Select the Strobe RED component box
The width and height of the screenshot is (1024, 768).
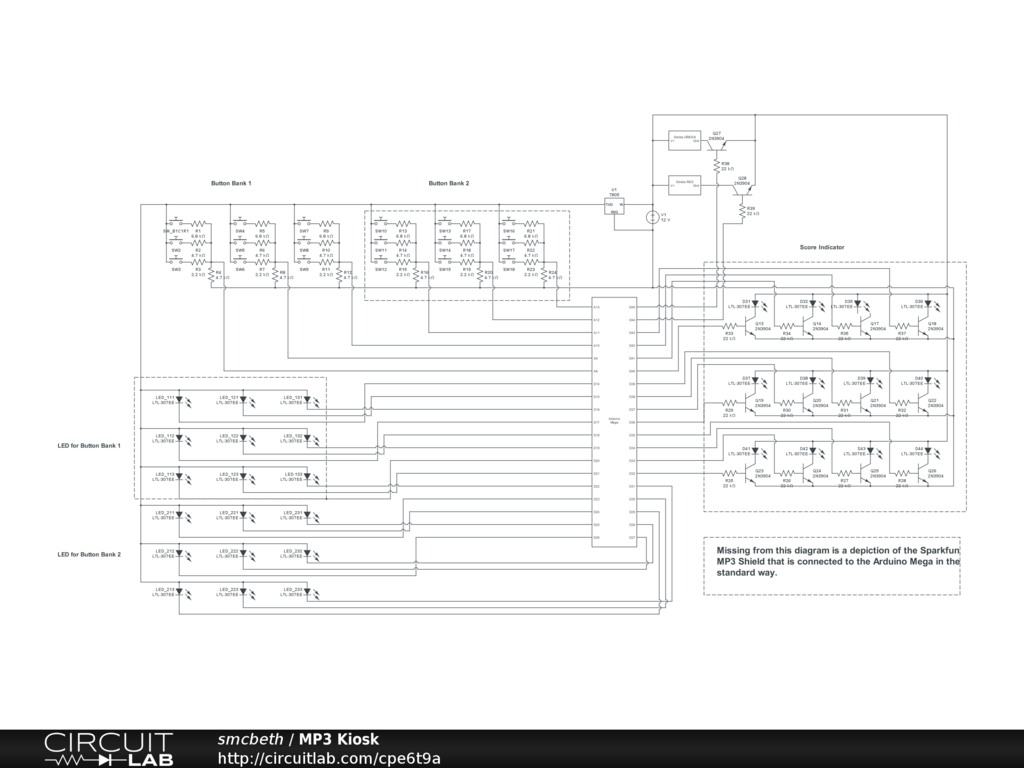pos(685,185)
